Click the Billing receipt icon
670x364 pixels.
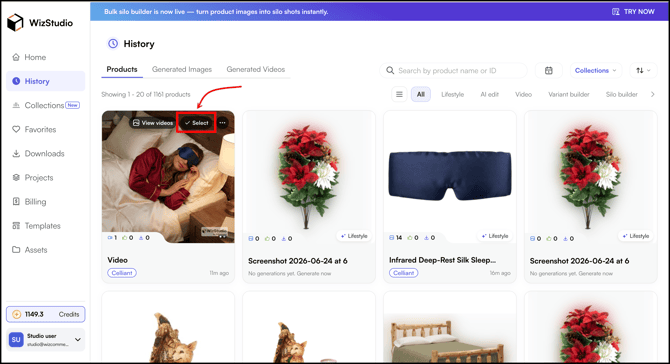[16, 201]
